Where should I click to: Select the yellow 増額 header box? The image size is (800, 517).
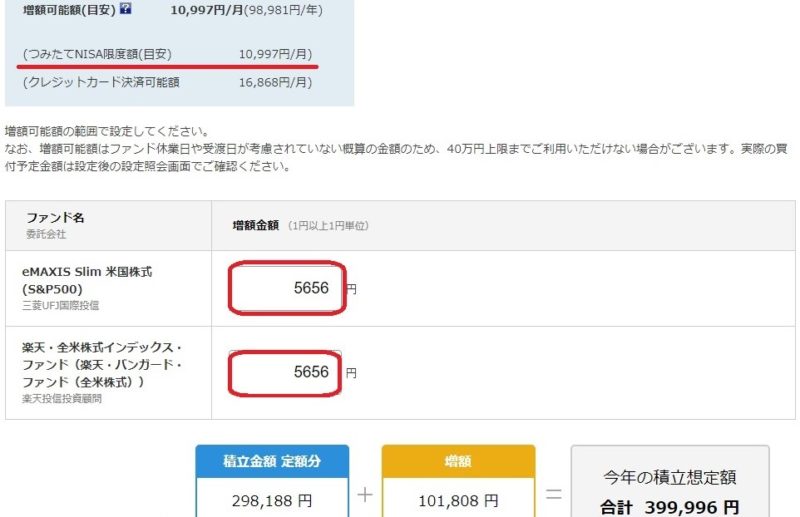click(x=458, y=461)
